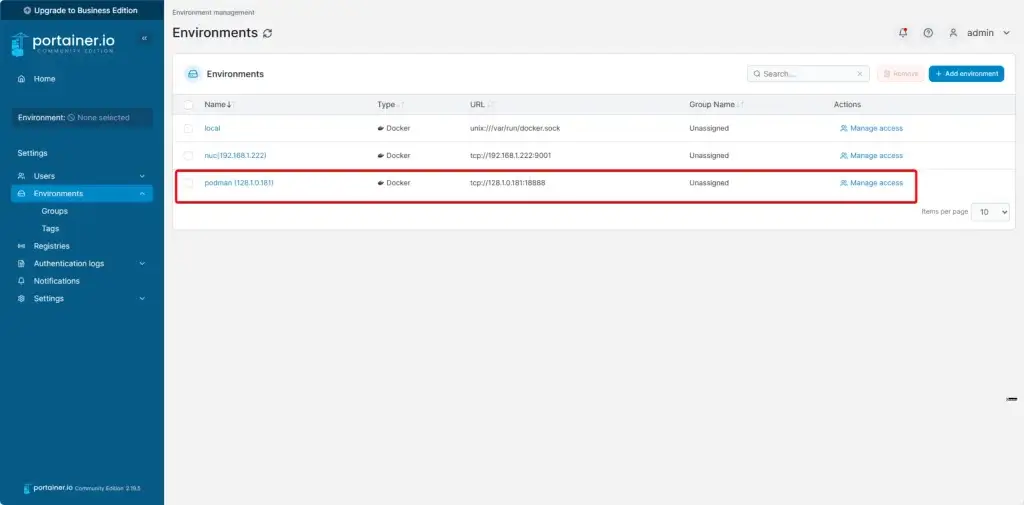The width and height of the screenshot is (1024, 505).
Task: Open the nuc(192.168.1.222) environment link
Action: pyautogui.click(x=235, y=156)
